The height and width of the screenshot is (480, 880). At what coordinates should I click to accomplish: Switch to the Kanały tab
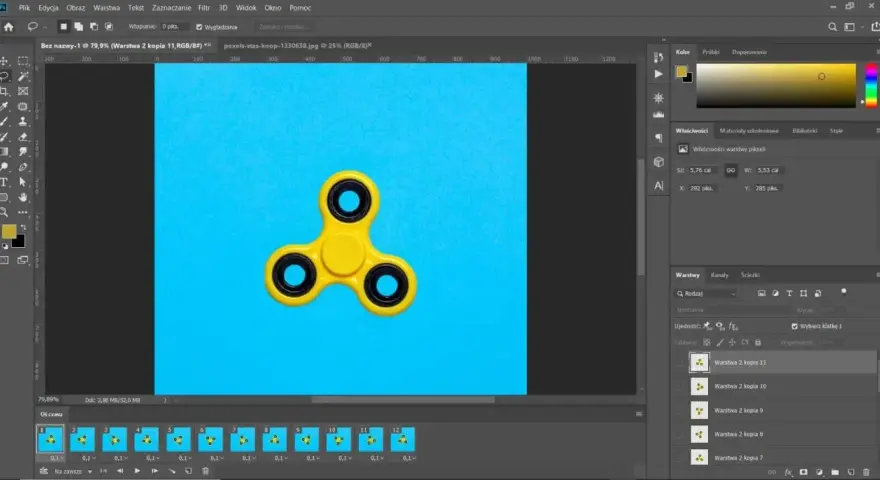point(719,275)
